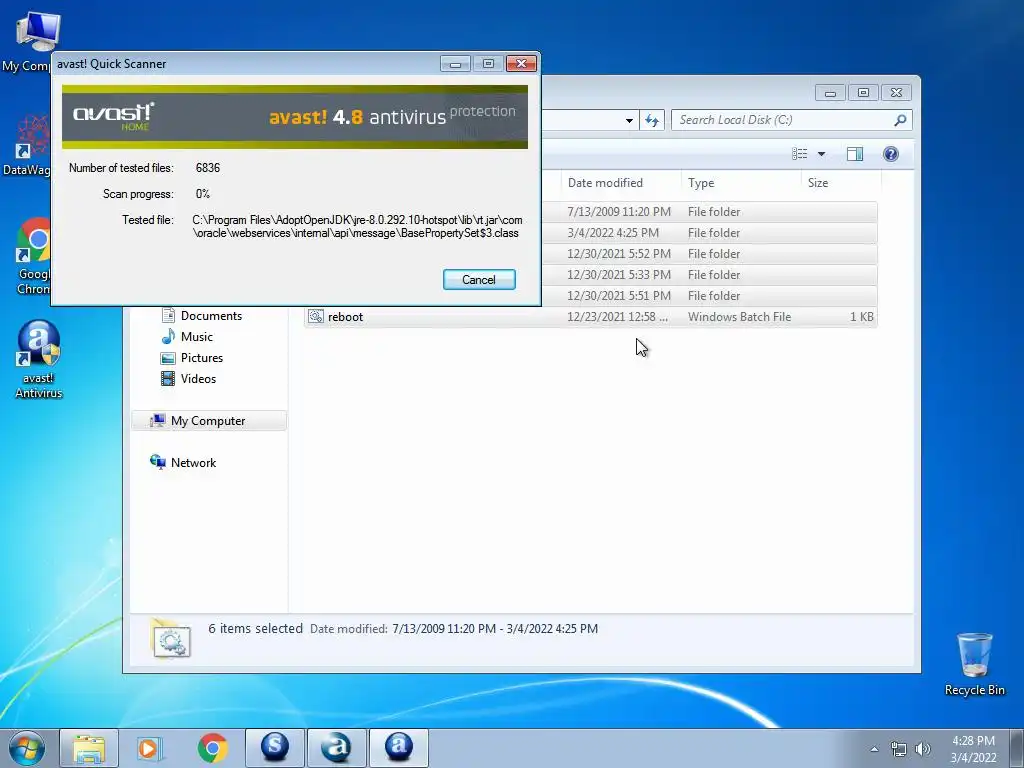Viewport: 1024px width, 768px height.
Task: Open Explorer help icon
Action: coord(891,153)
